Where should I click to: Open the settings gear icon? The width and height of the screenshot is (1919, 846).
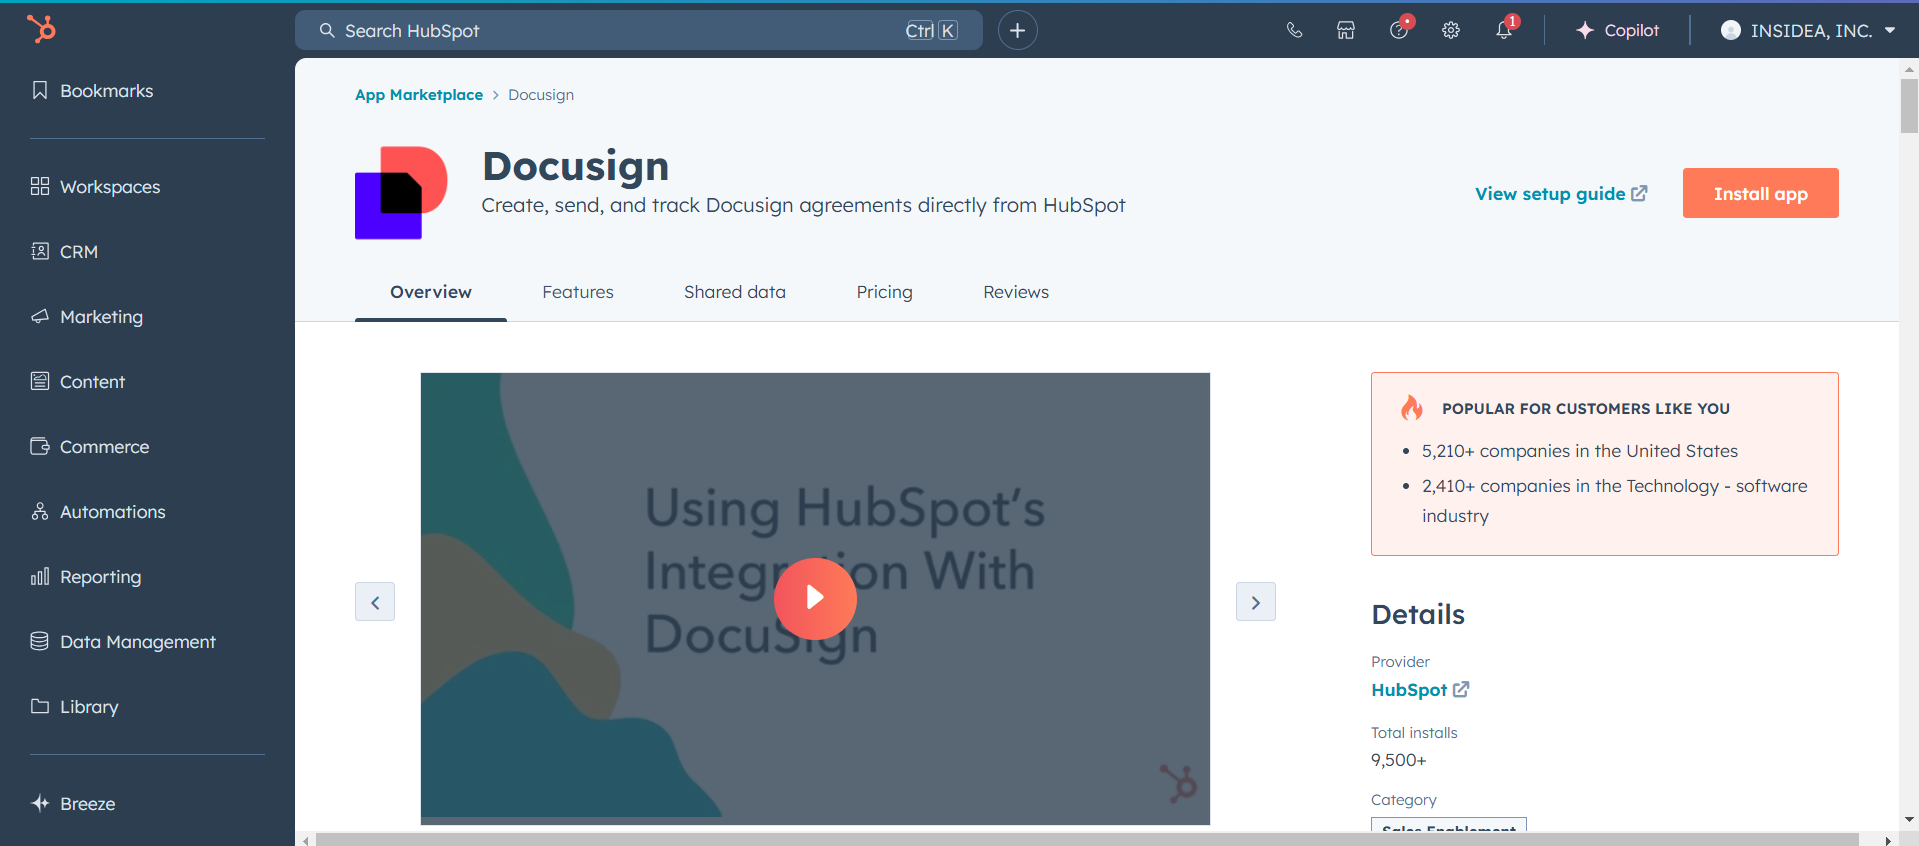[x=1451, y=30]
